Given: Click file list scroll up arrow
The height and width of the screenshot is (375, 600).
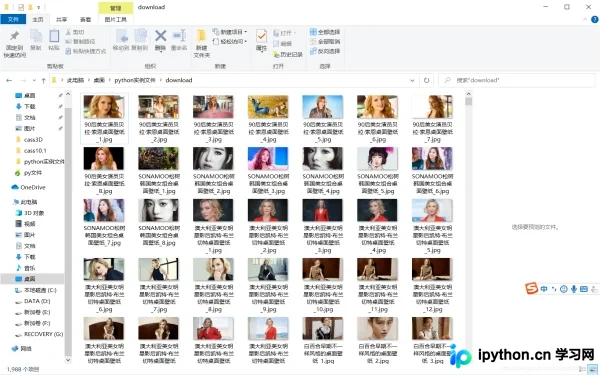Looking at the screenshot, I should point(468,94).
